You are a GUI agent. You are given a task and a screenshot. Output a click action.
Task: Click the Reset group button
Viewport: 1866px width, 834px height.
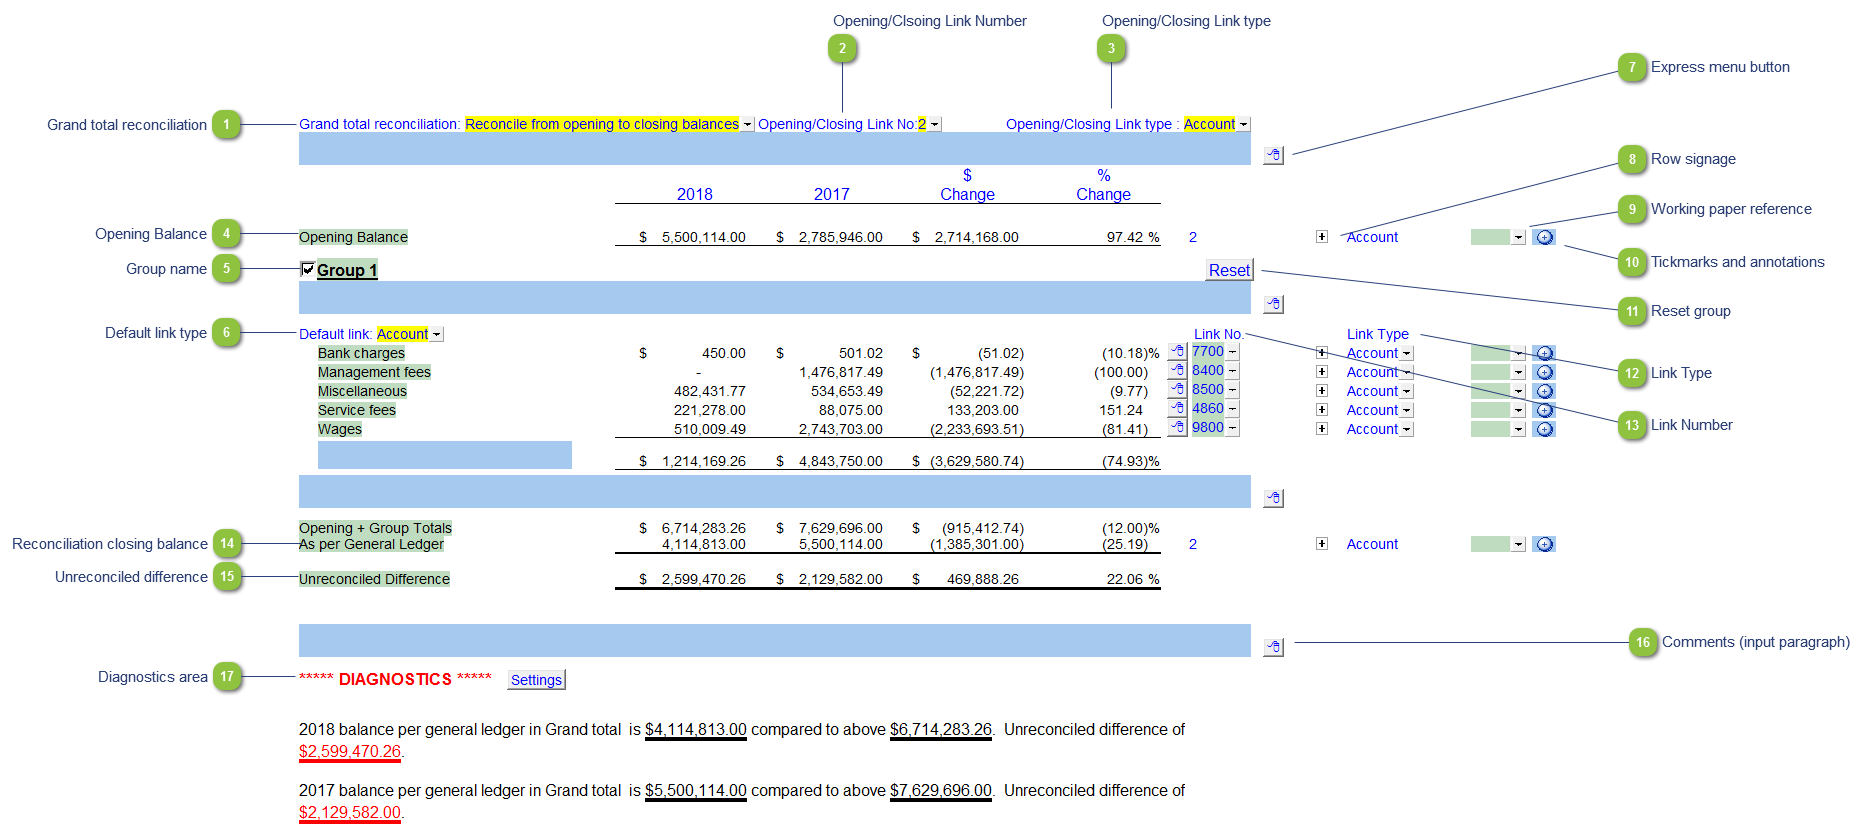(1229, 270)
